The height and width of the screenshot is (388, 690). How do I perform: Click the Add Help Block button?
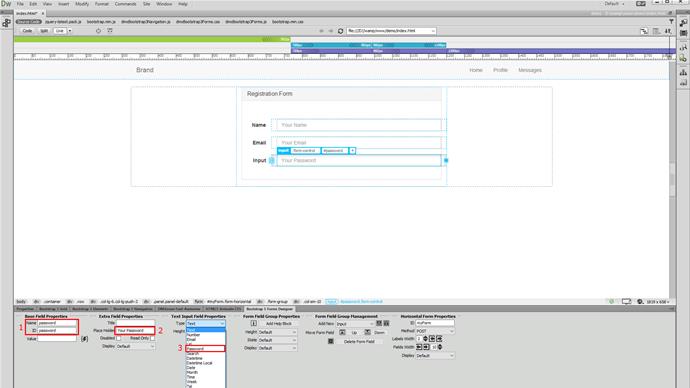(x=279, y=323)
